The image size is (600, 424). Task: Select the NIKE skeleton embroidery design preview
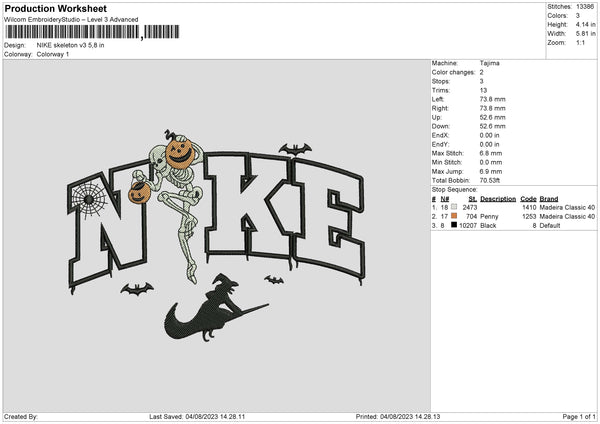pos(217,236)
